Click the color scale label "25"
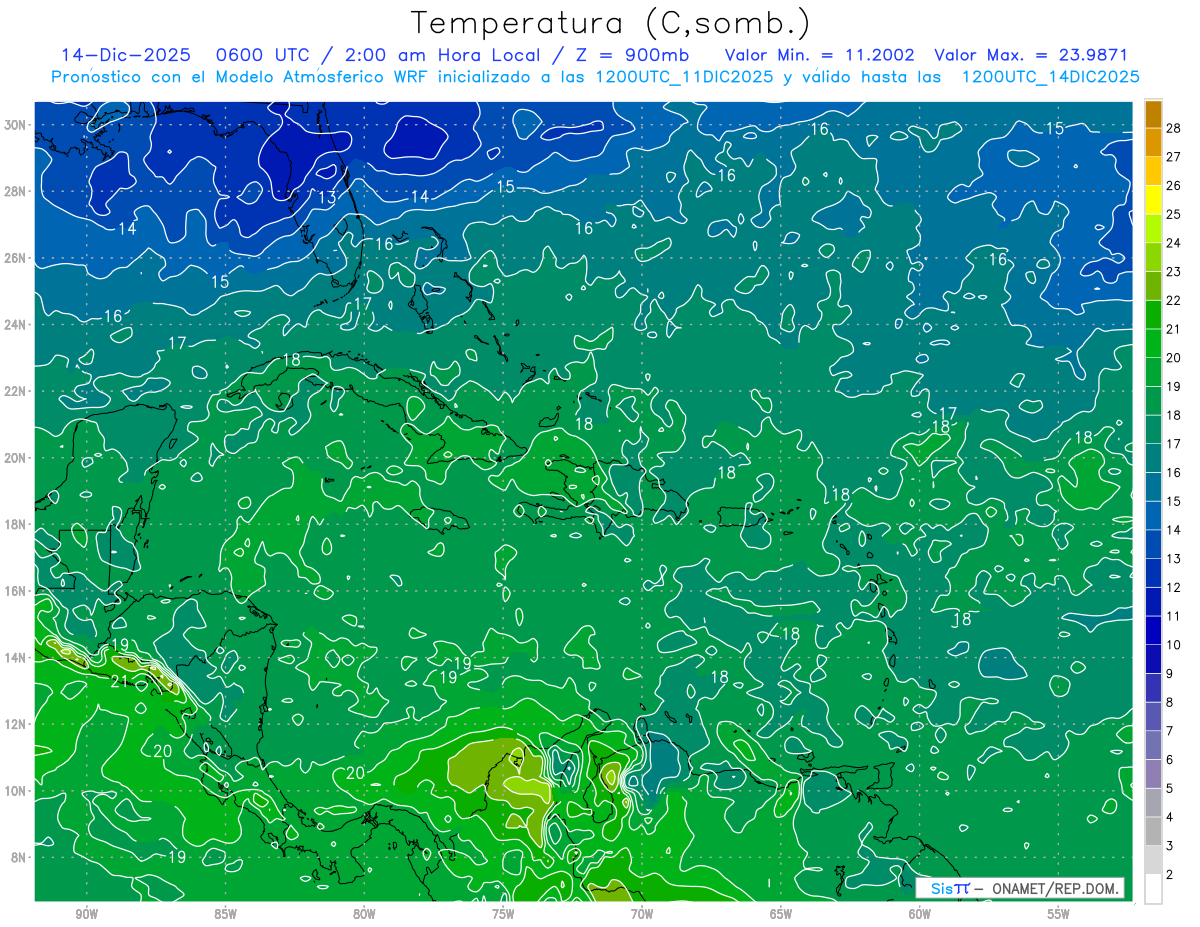The width and height of the screenshot is (1200, 927). tap(1174, 214)
